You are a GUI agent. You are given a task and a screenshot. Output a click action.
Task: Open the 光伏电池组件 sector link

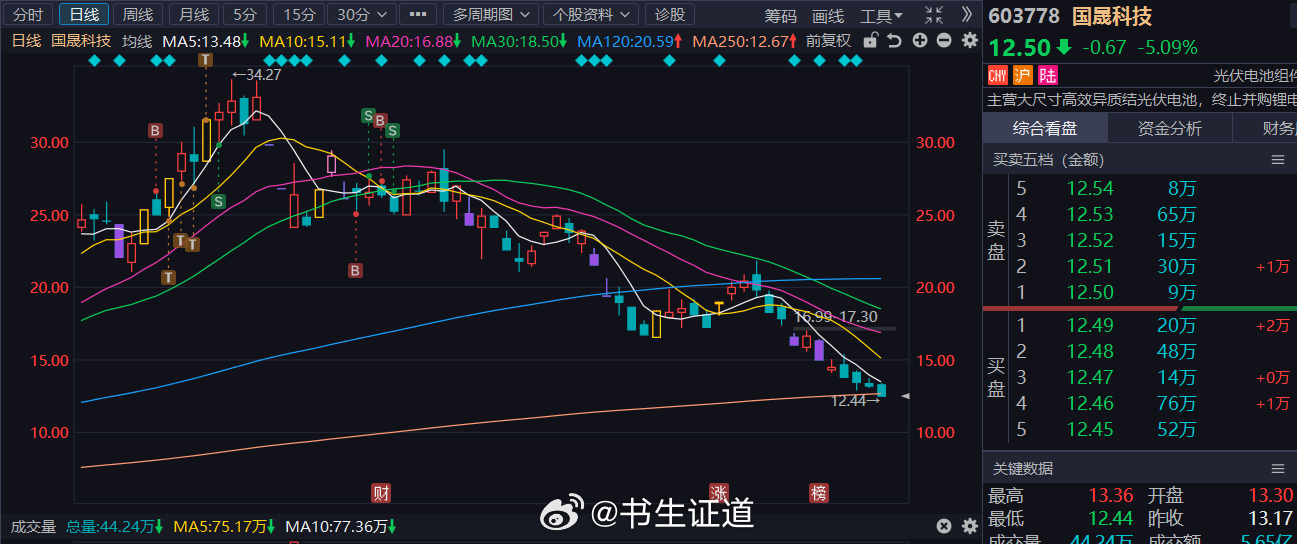1254,76
